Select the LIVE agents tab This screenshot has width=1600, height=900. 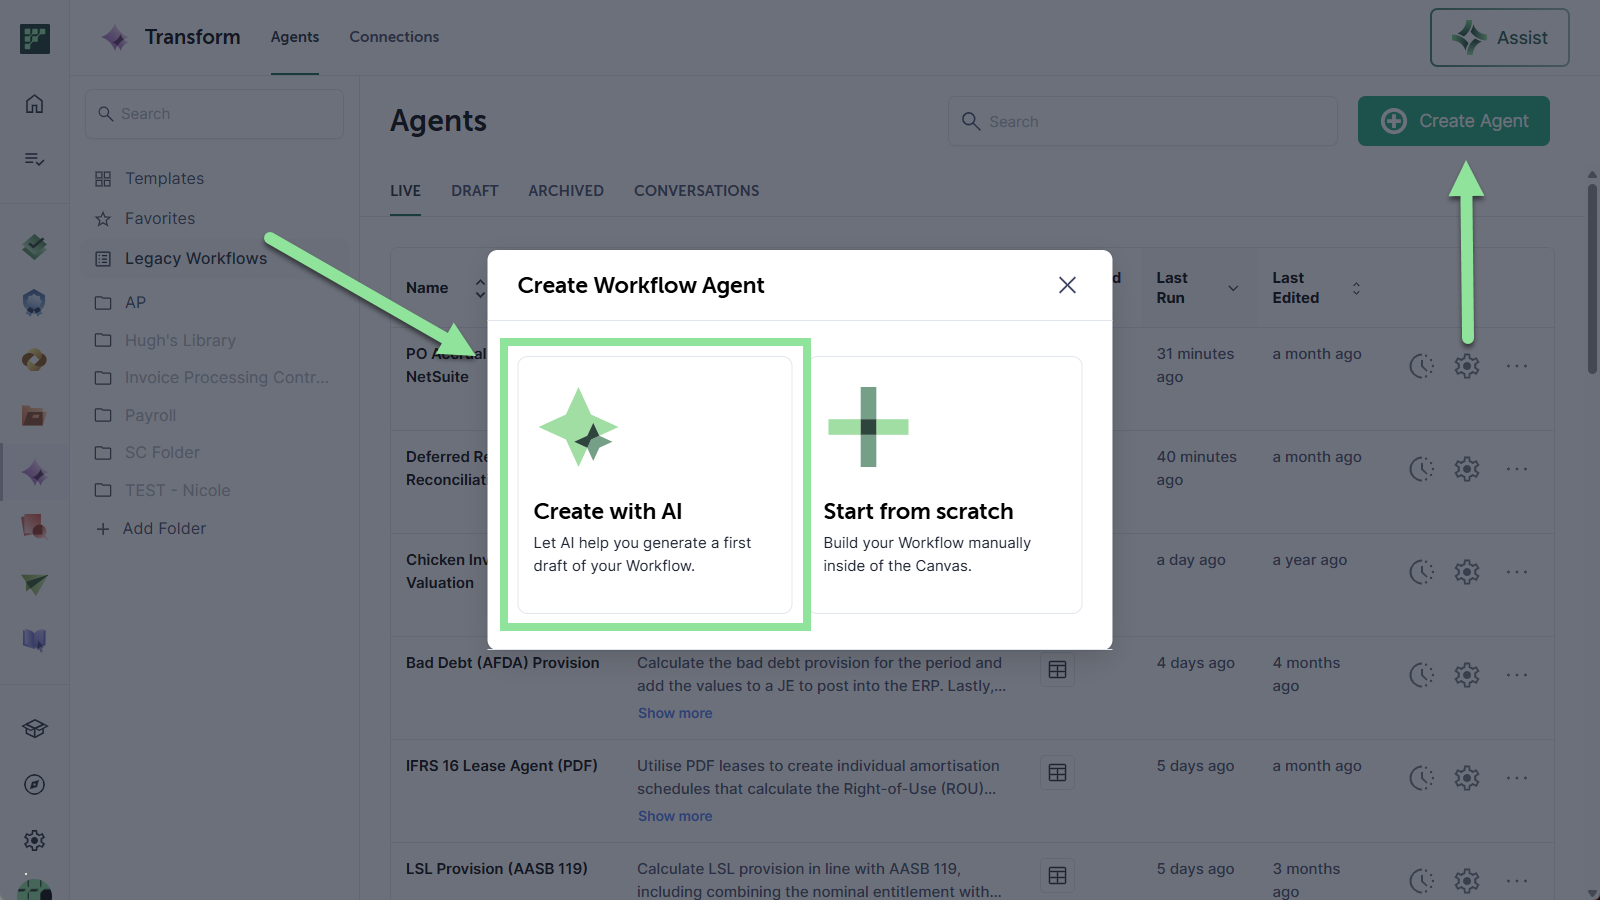(x=405, y=191)
